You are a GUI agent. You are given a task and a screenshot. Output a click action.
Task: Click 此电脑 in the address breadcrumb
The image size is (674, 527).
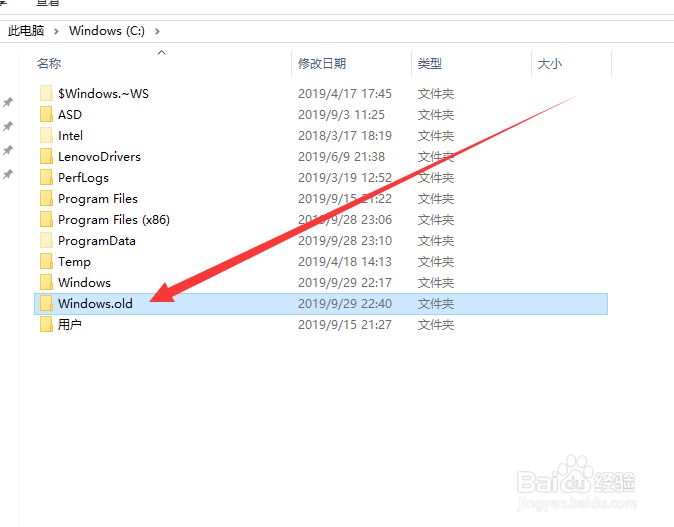[x=26, y=31]
